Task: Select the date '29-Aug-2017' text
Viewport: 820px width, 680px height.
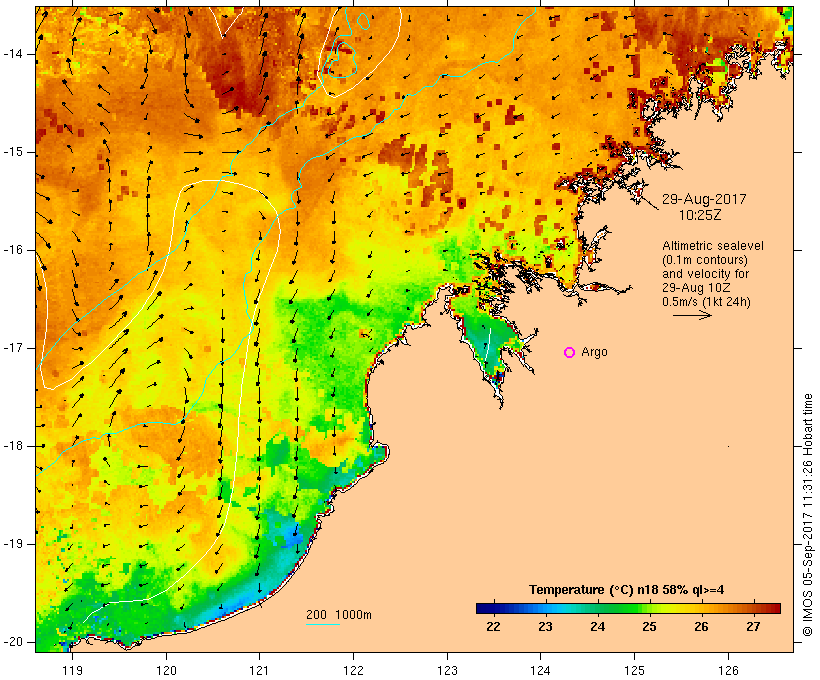Action: pos(704,199)
